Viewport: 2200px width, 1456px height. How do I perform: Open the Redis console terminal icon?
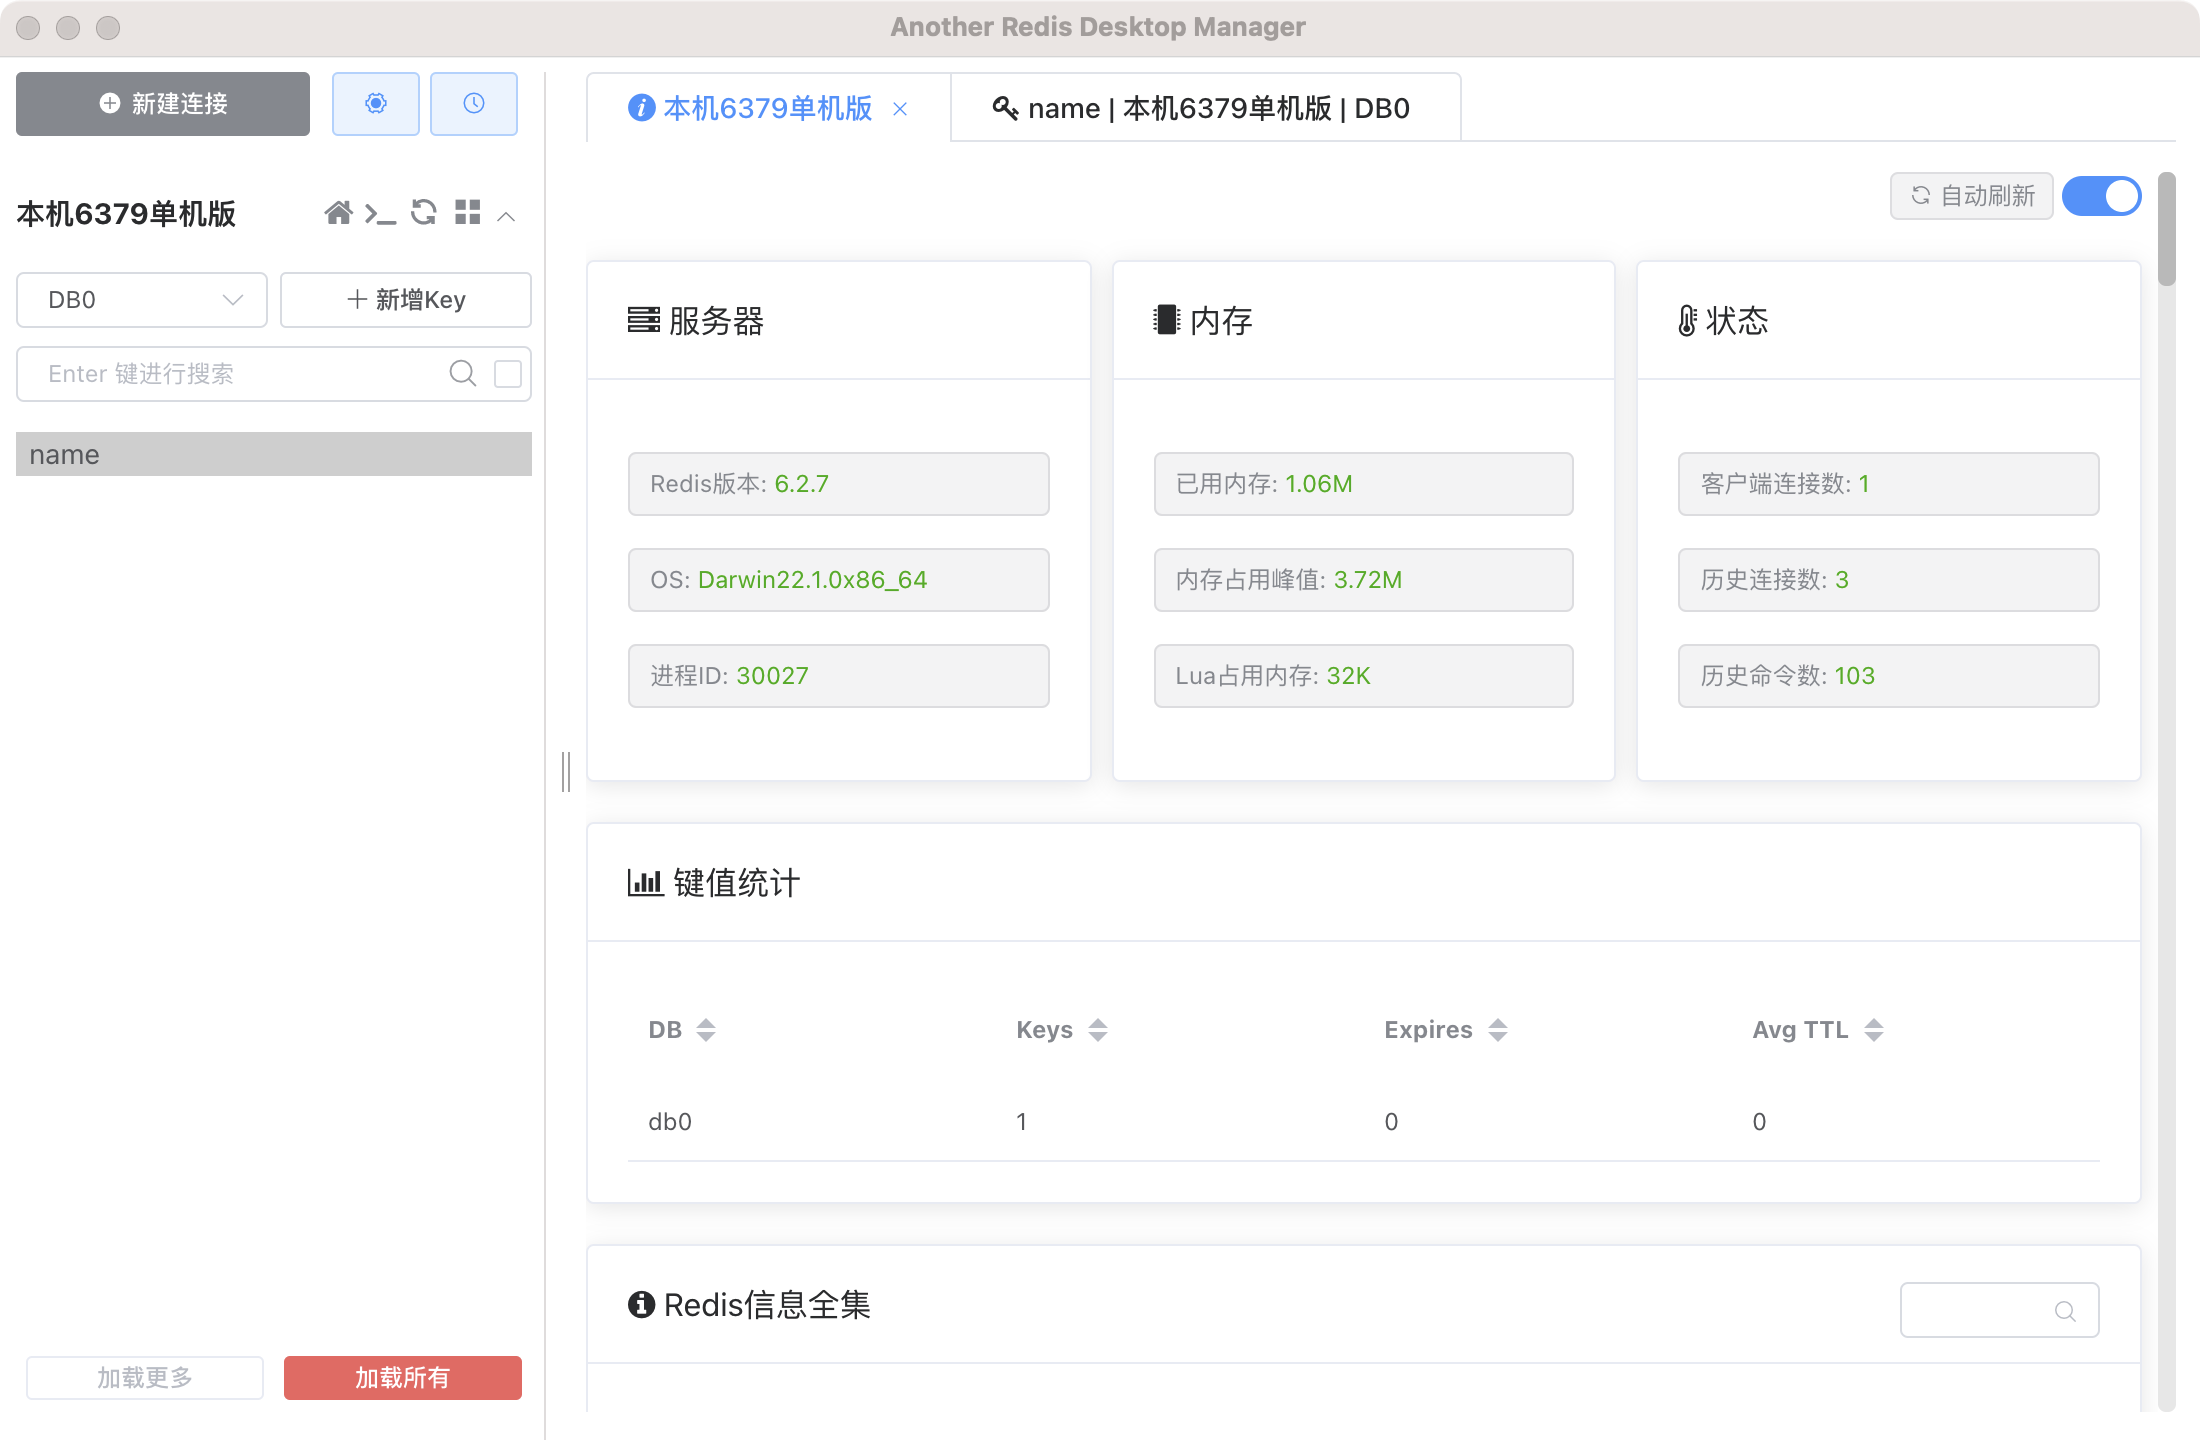[x=380, y=213]
